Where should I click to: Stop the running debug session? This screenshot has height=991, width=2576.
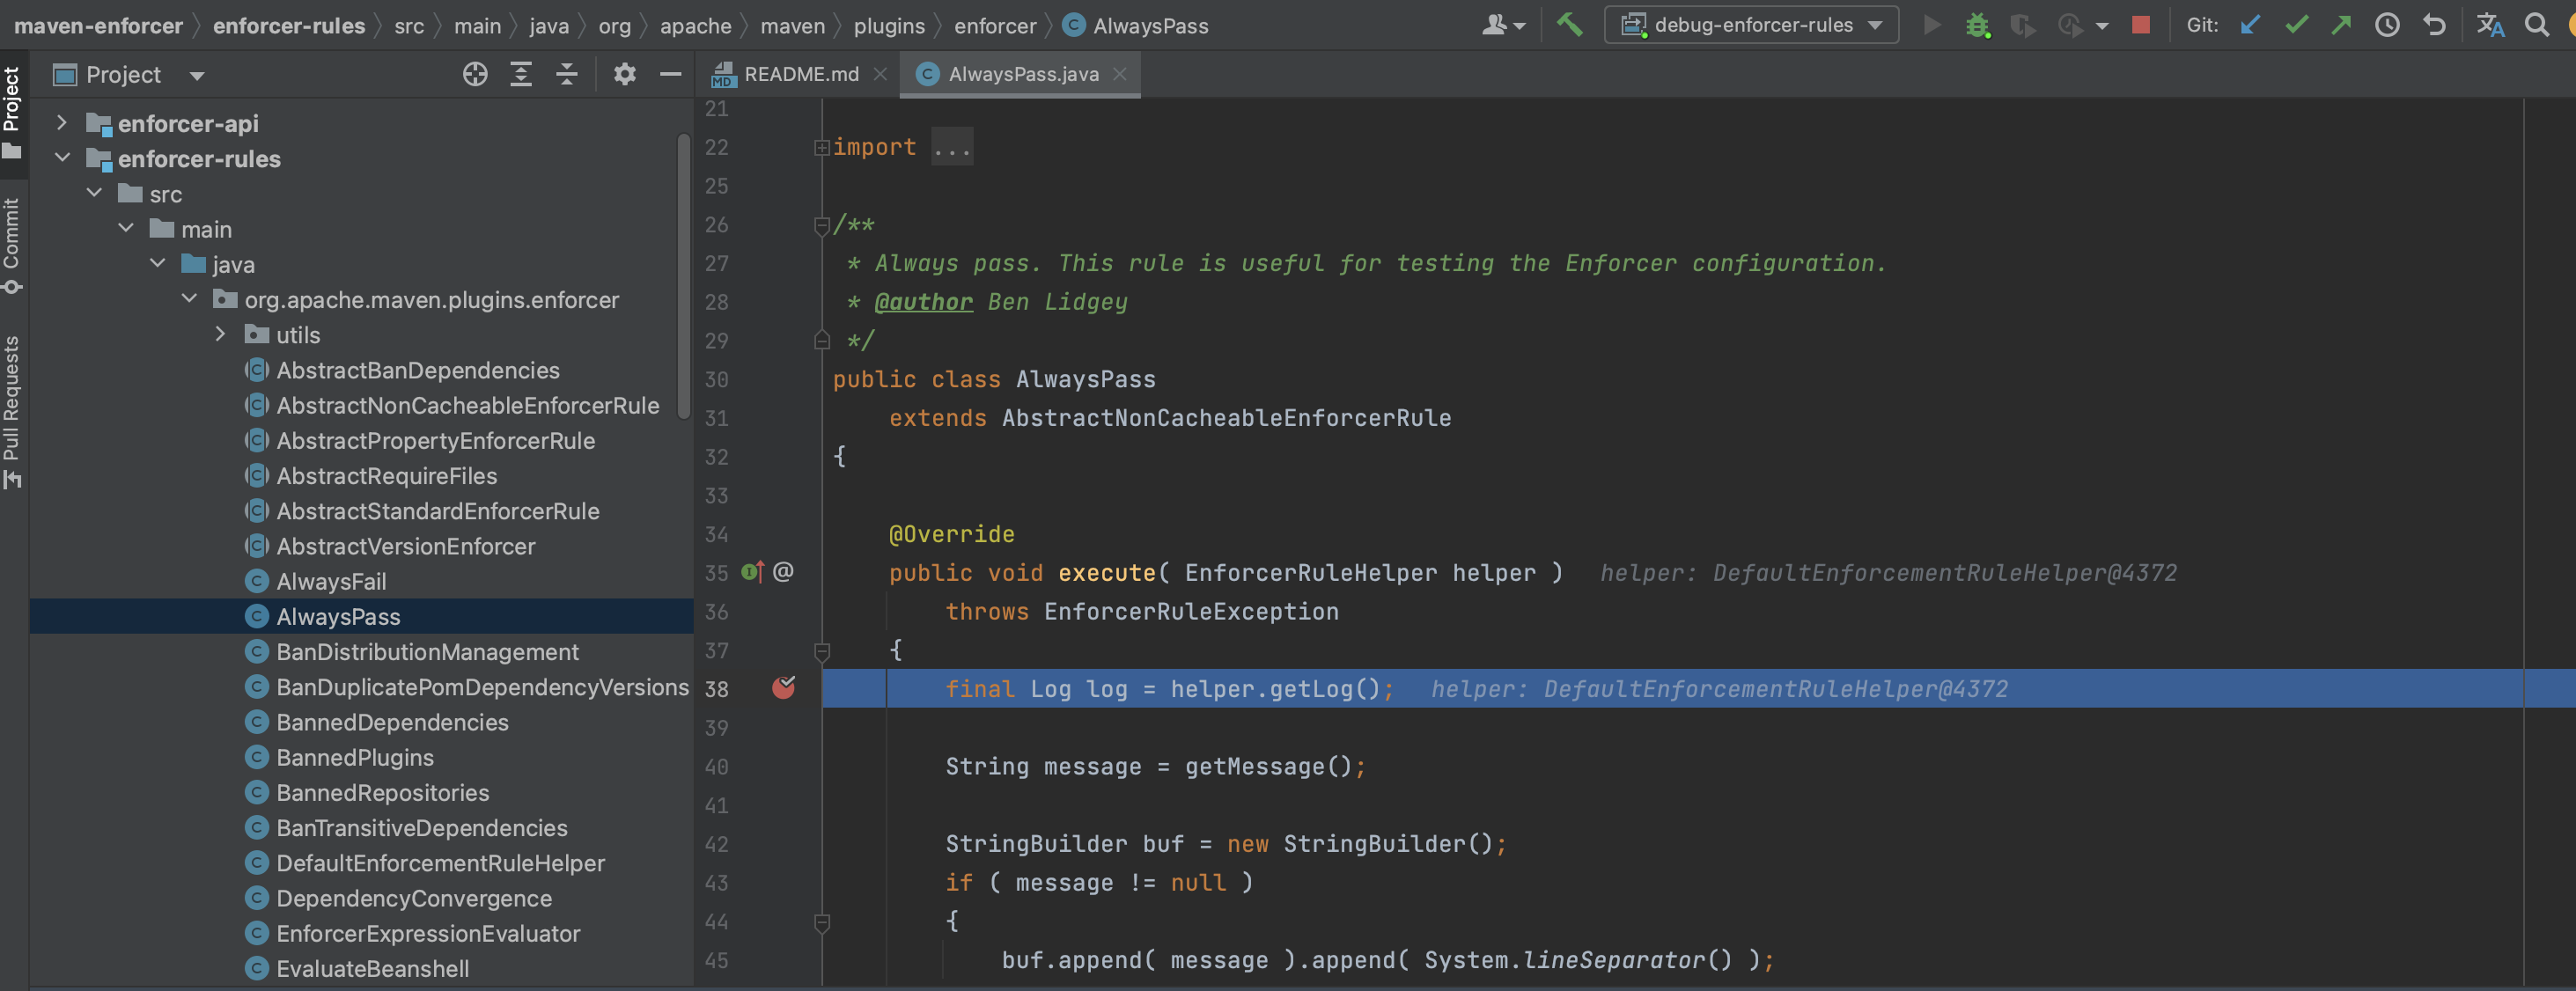[x=2140, y=25]
